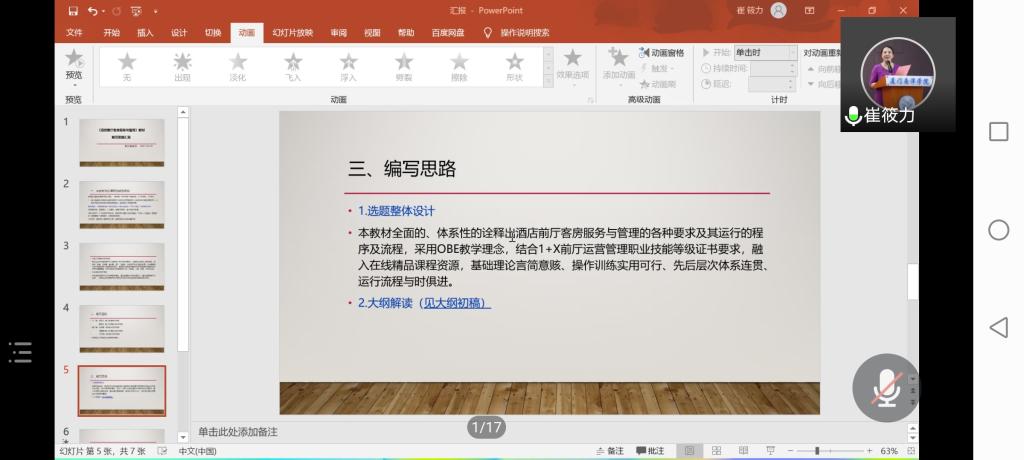Select the 出现 animation effect
This screenshot has width=1024, height=460.
tap(182, 66)
